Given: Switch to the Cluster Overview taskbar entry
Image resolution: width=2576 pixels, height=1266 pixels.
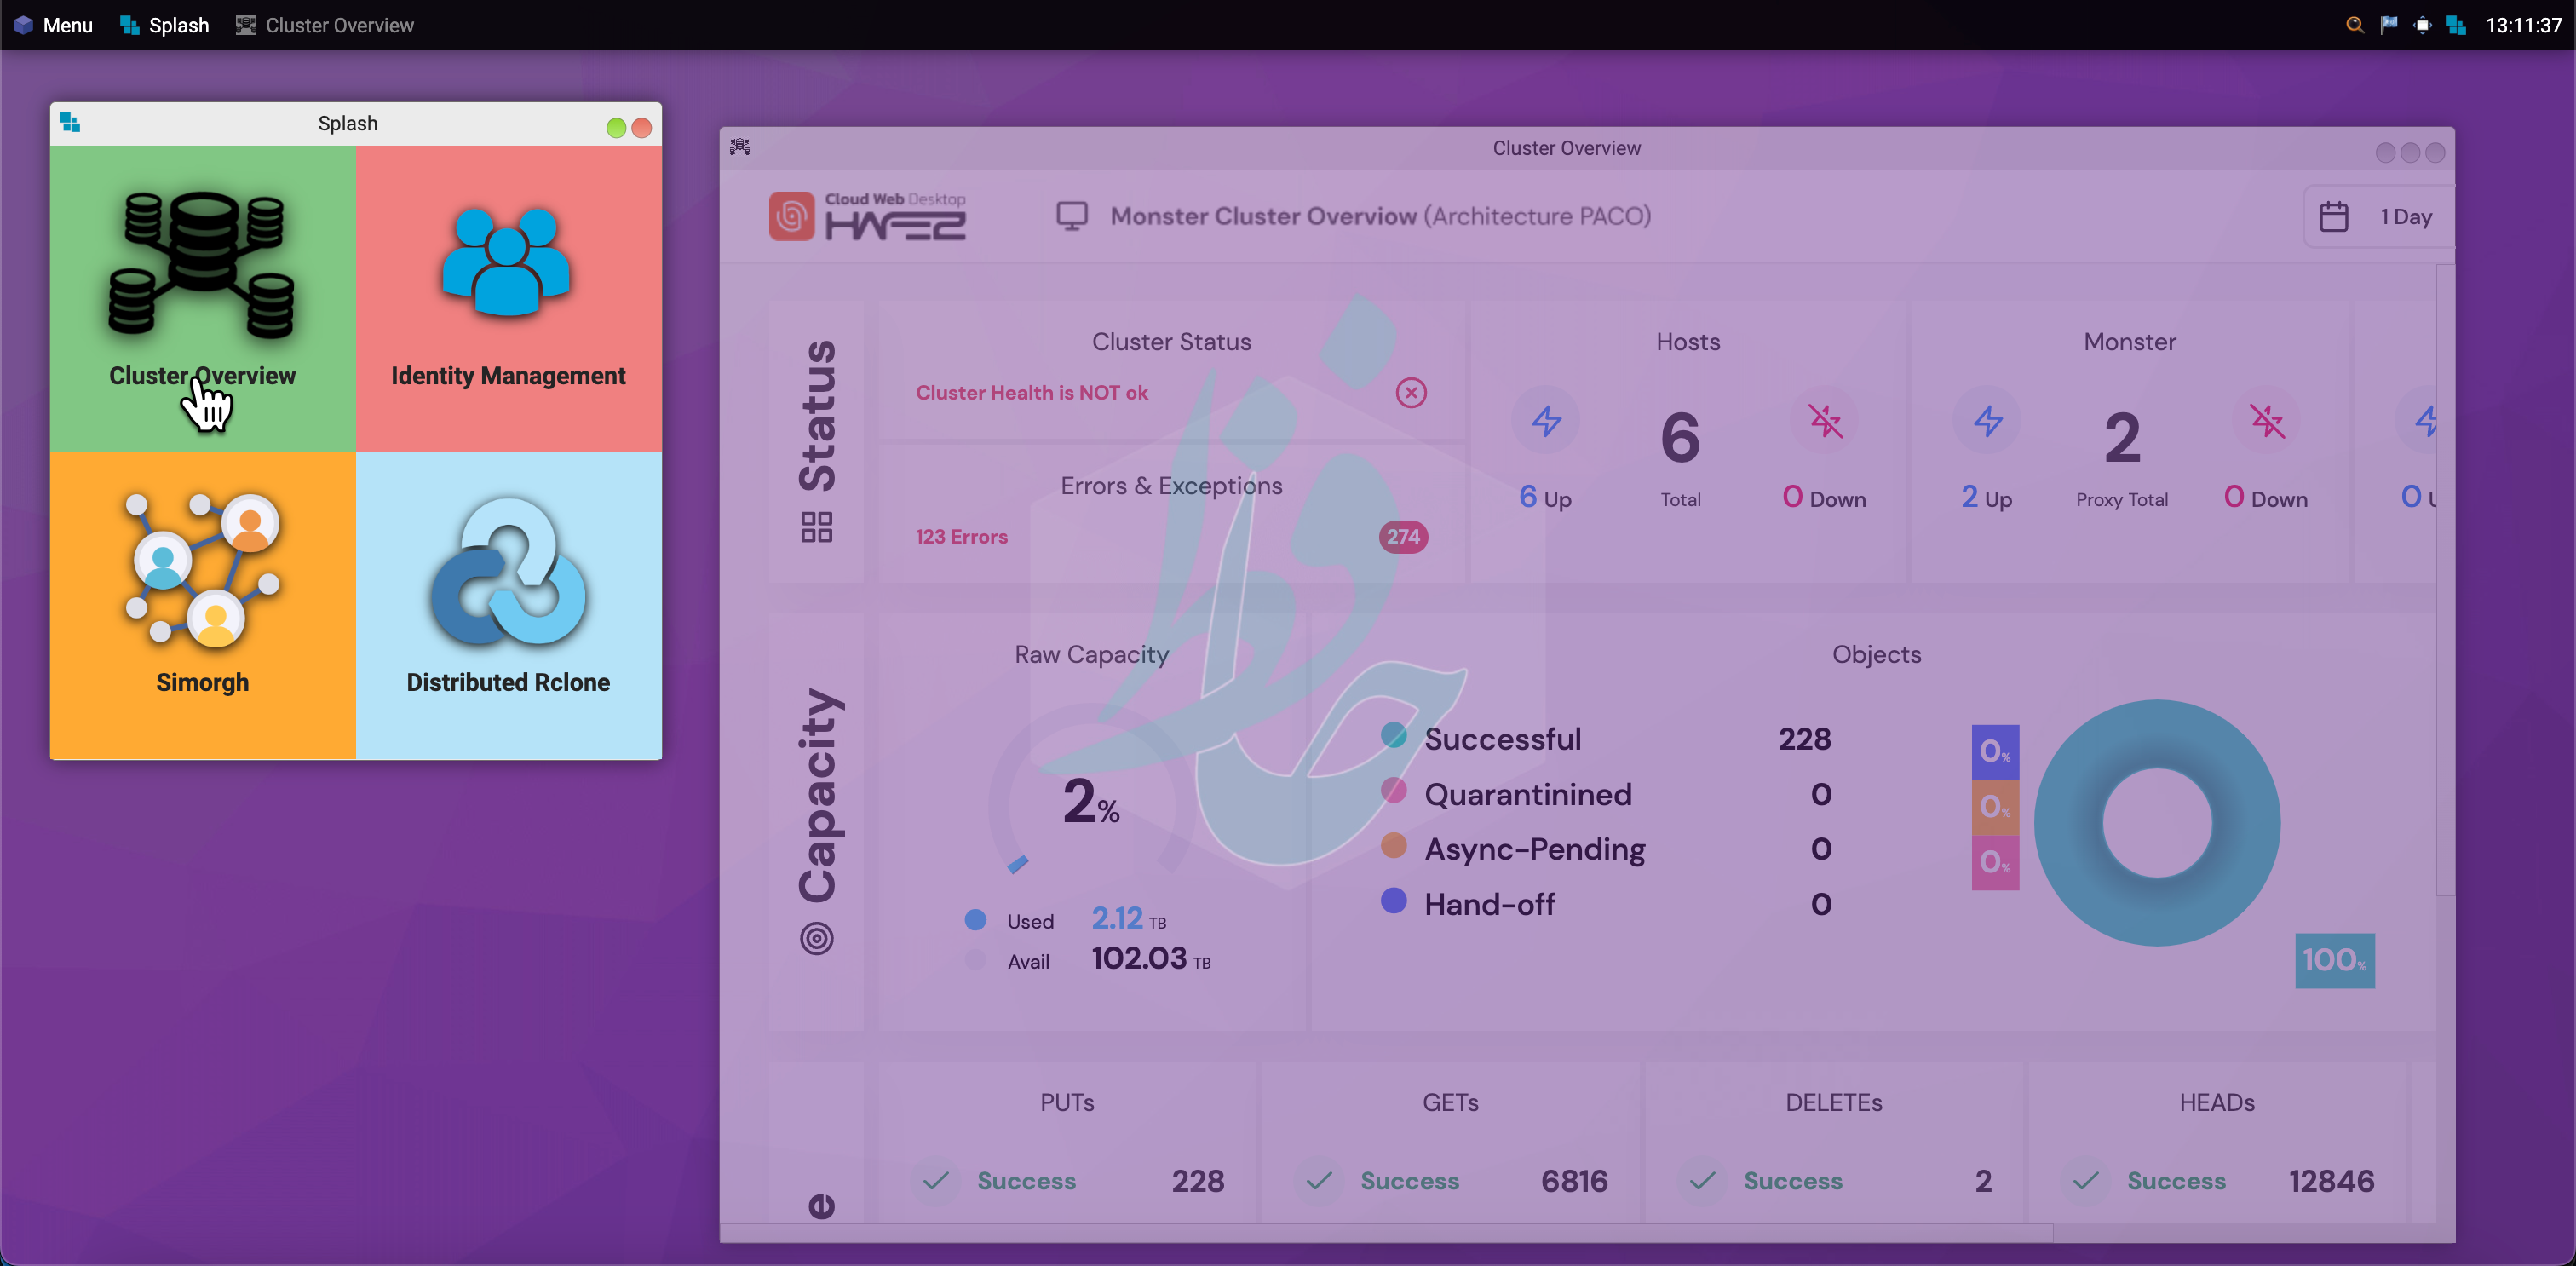Looking at the screenshot, I should click(325, 25).
